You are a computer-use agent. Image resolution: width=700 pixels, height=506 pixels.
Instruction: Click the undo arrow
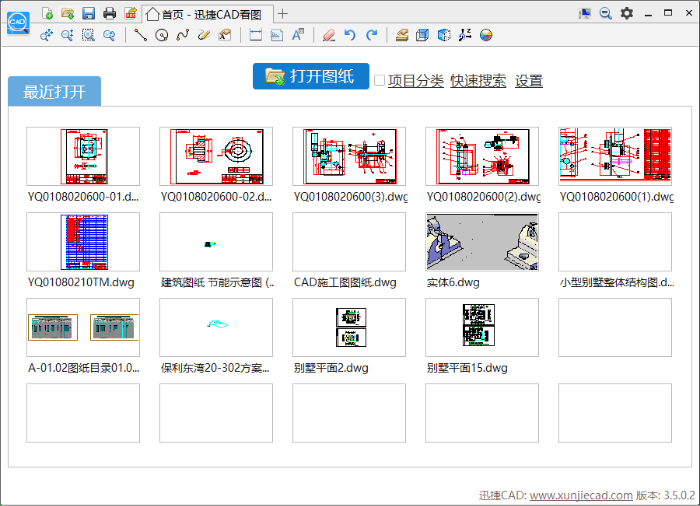pyautogui.click(x=350, y=35)
